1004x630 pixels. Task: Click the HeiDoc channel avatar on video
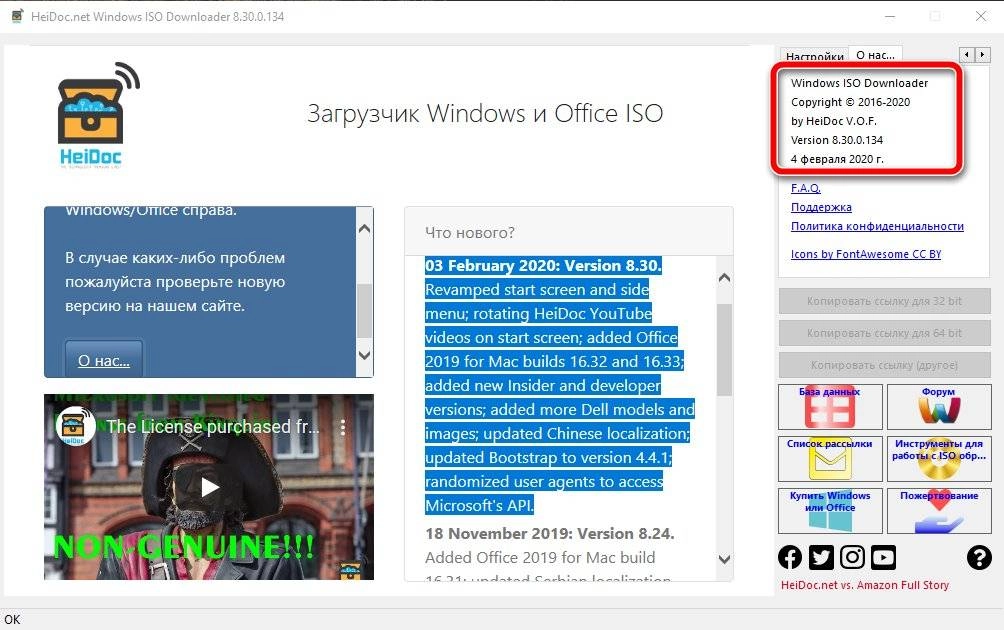[75, 426]
